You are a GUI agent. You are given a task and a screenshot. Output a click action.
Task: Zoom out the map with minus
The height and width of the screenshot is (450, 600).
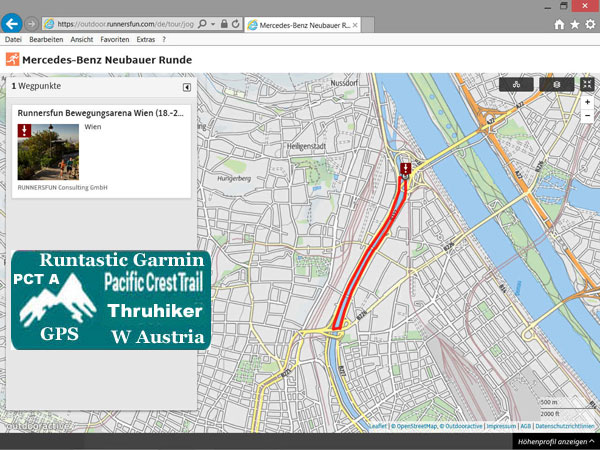[x=587, y=116]
